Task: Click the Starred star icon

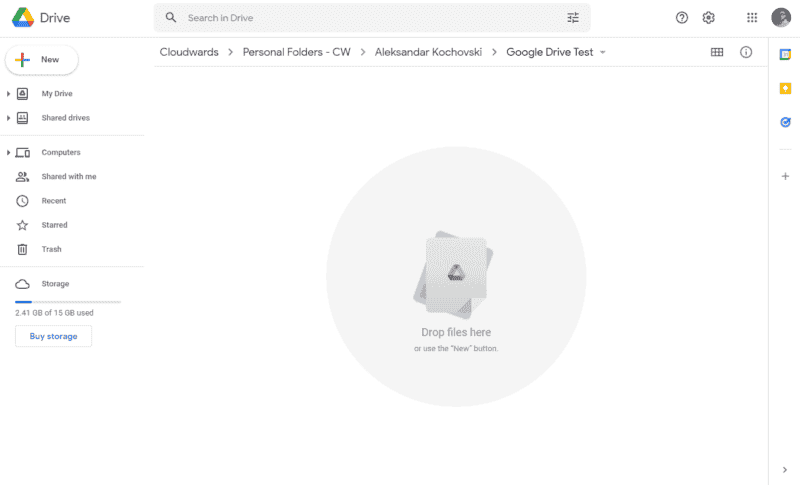Action: pos(22,225)
